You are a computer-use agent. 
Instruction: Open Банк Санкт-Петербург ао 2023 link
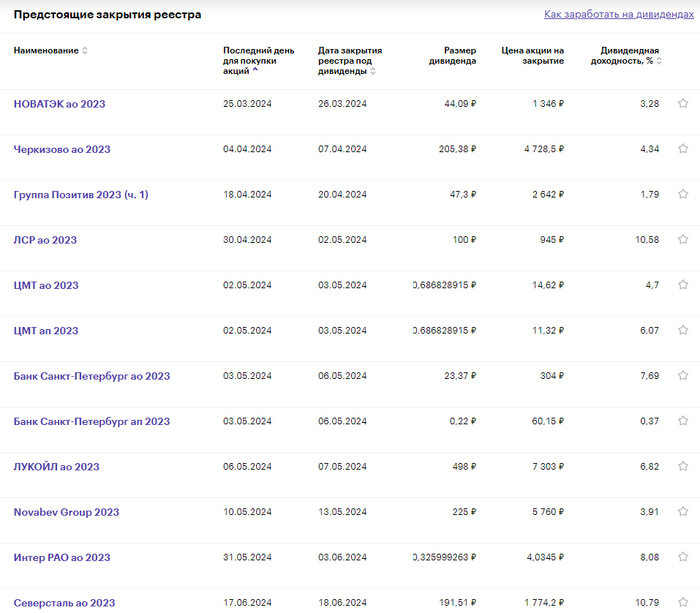pos(92,376)
